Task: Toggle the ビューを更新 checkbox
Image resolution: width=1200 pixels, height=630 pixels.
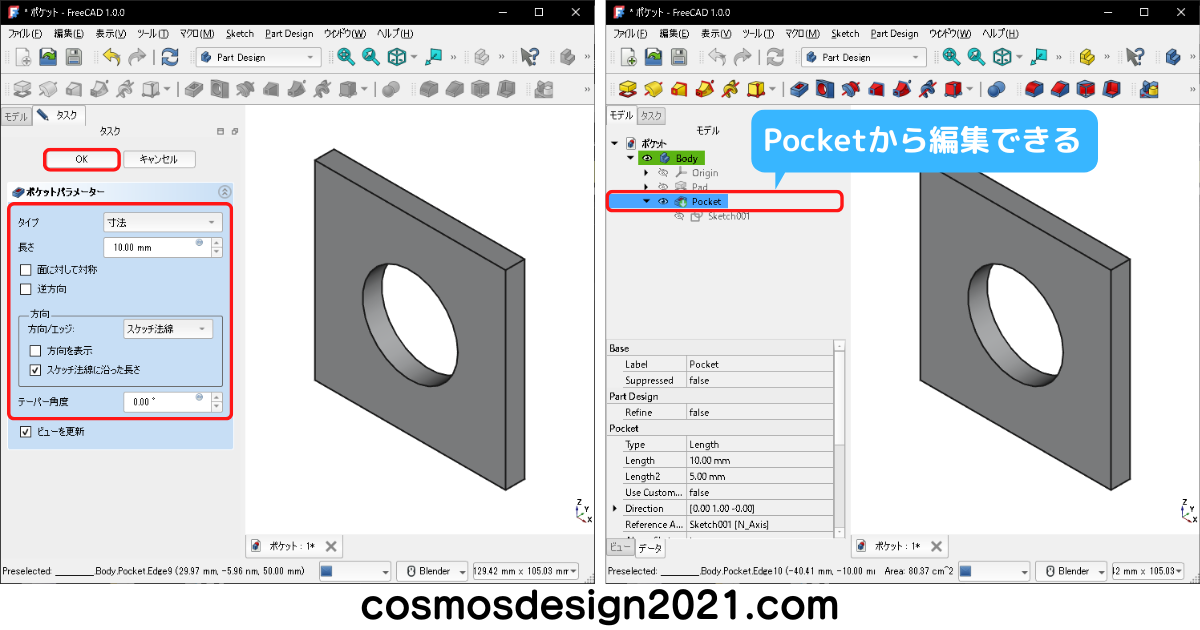Action: click(26, 432)
